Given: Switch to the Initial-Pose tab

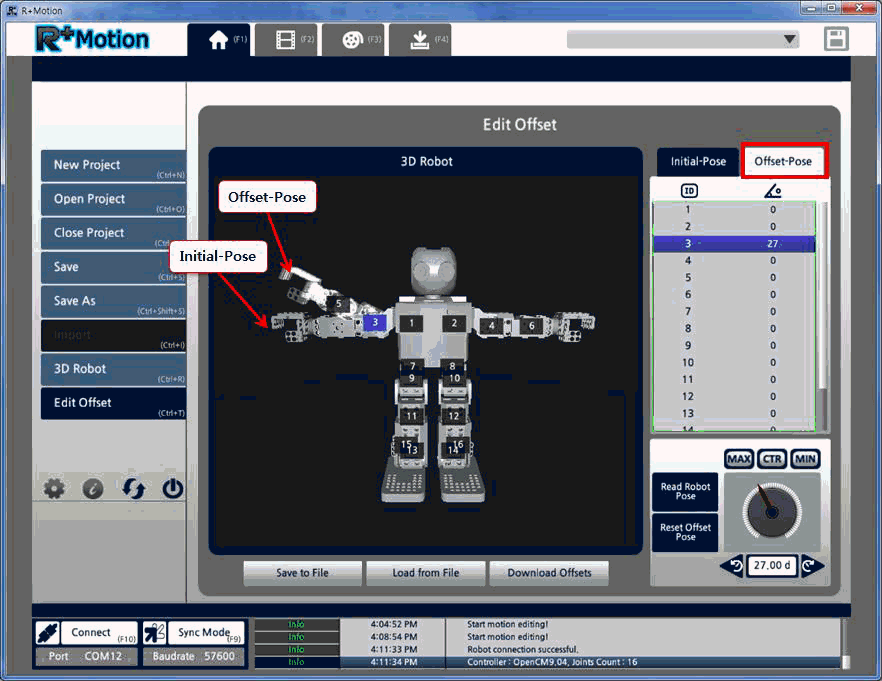Looking at the screenshot, I should (x=698, y=162).
